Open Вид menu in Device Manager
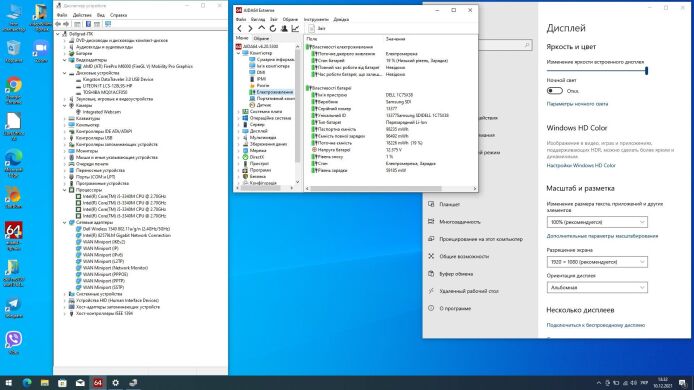The image size is (694, 390). (101, 15)
